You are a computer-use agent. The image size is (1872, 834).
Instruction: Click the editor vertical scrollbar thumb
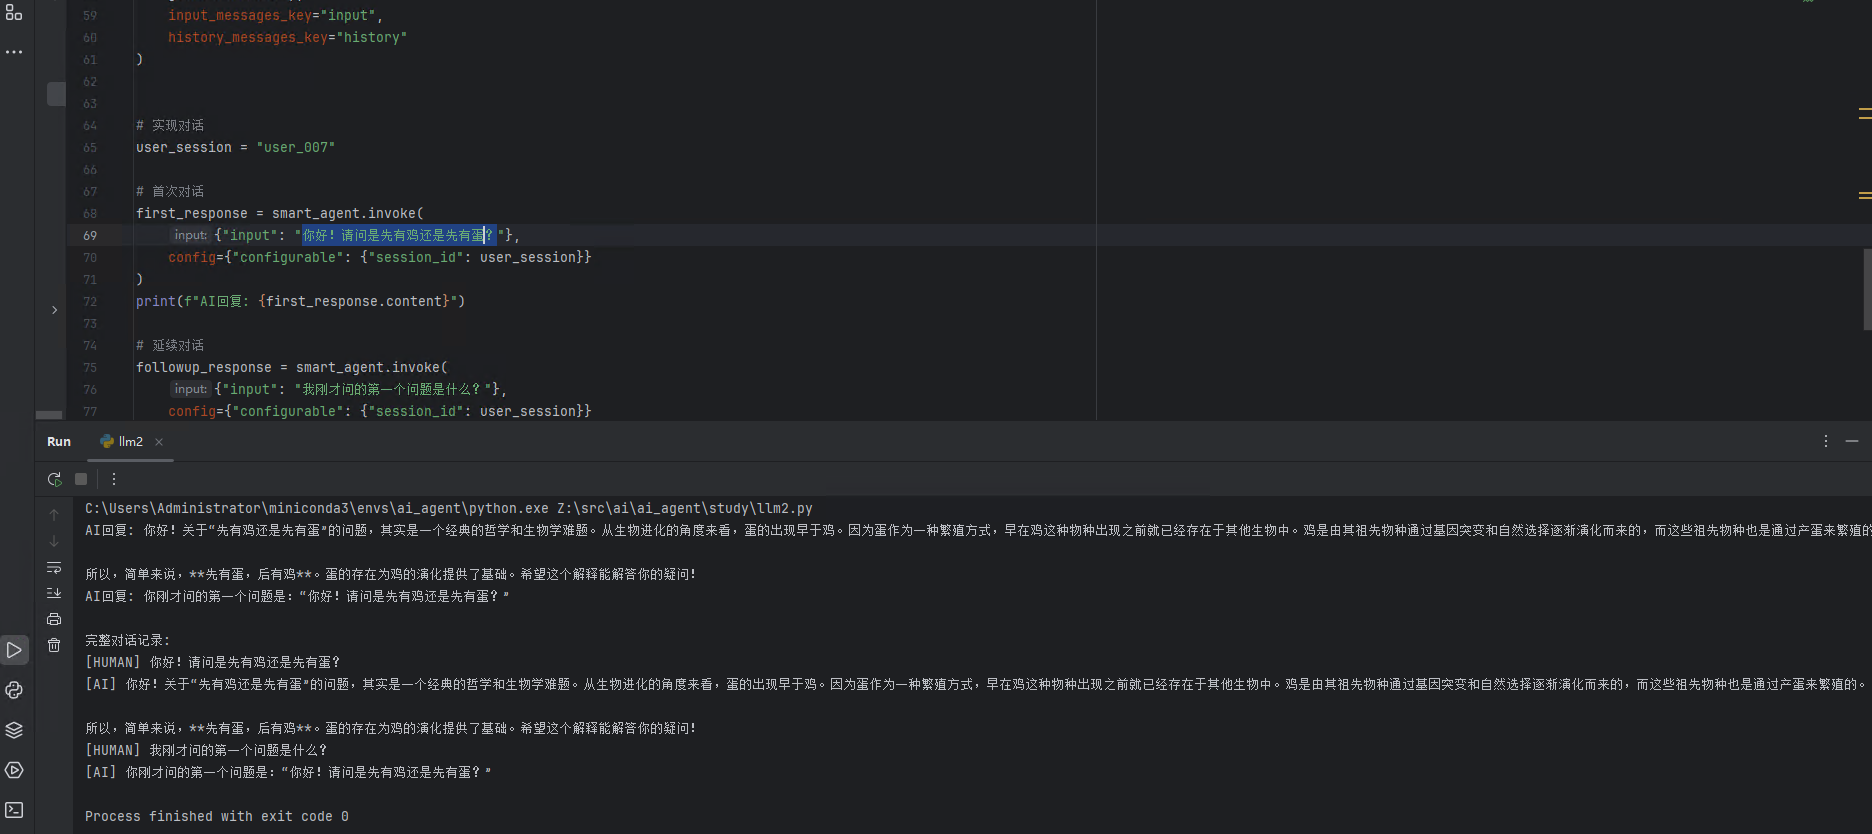tap(1867, 289)
